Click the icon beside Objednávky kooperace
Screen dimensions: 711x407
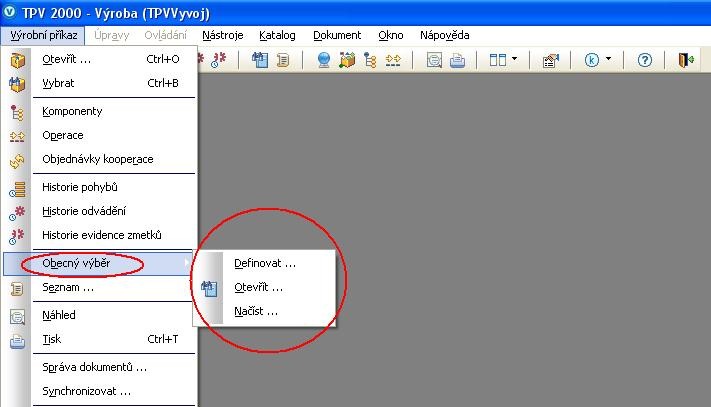click(x=17, y=160)
